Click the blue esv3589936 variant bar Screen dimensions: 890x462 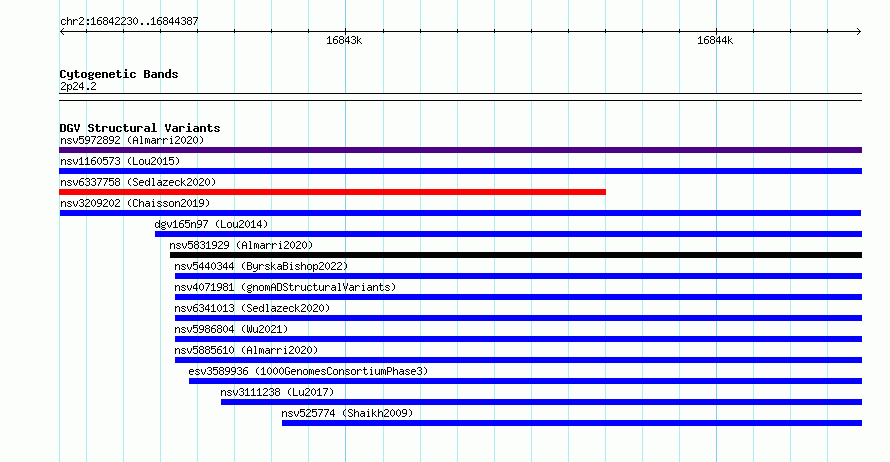point(526,381)
